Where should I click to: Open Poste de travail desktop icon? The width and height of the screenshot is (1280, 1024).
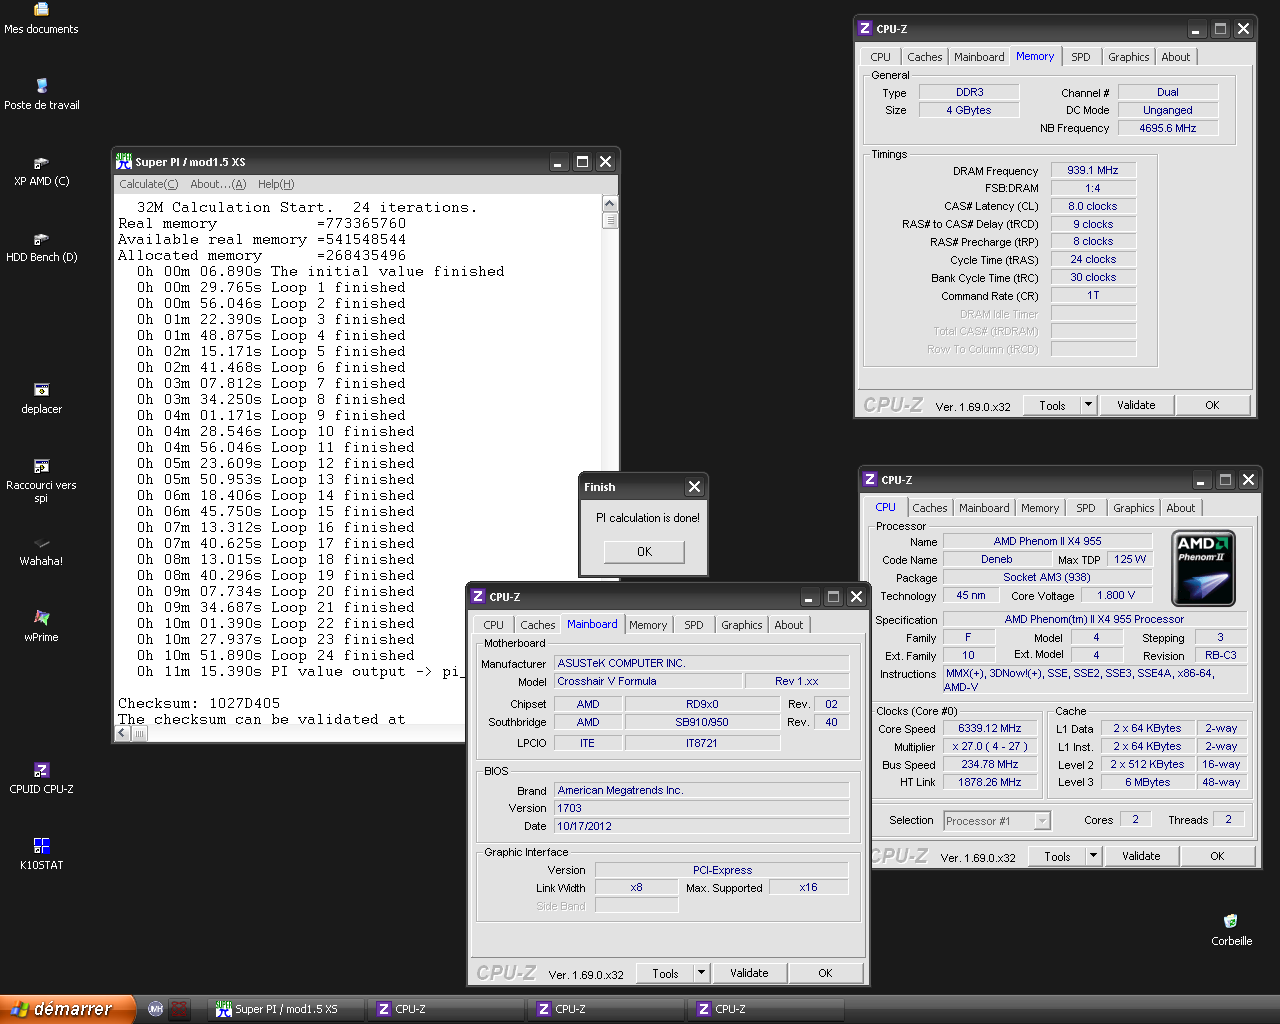pyautogui.click(x=41, y=94)
